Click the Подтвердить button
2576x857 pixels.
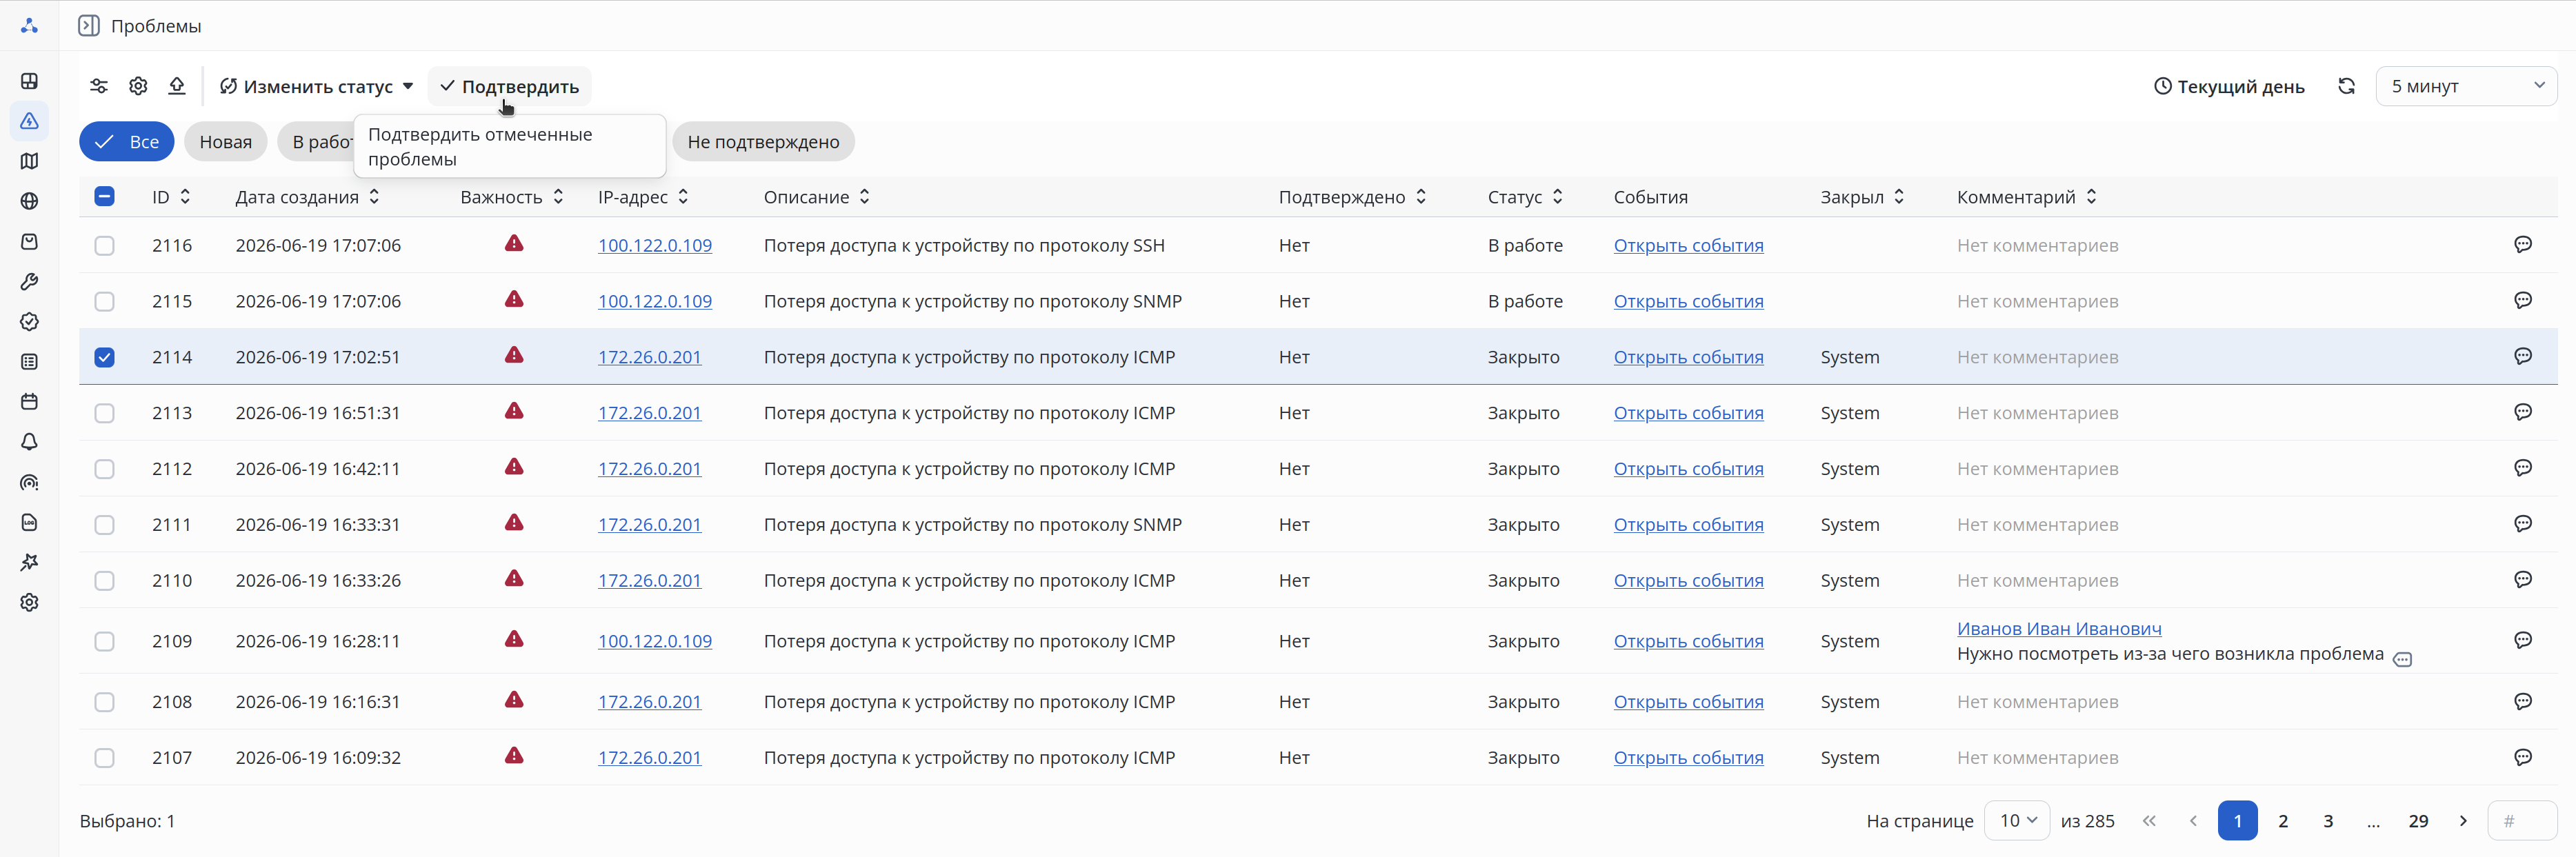(x=510, y=86)
